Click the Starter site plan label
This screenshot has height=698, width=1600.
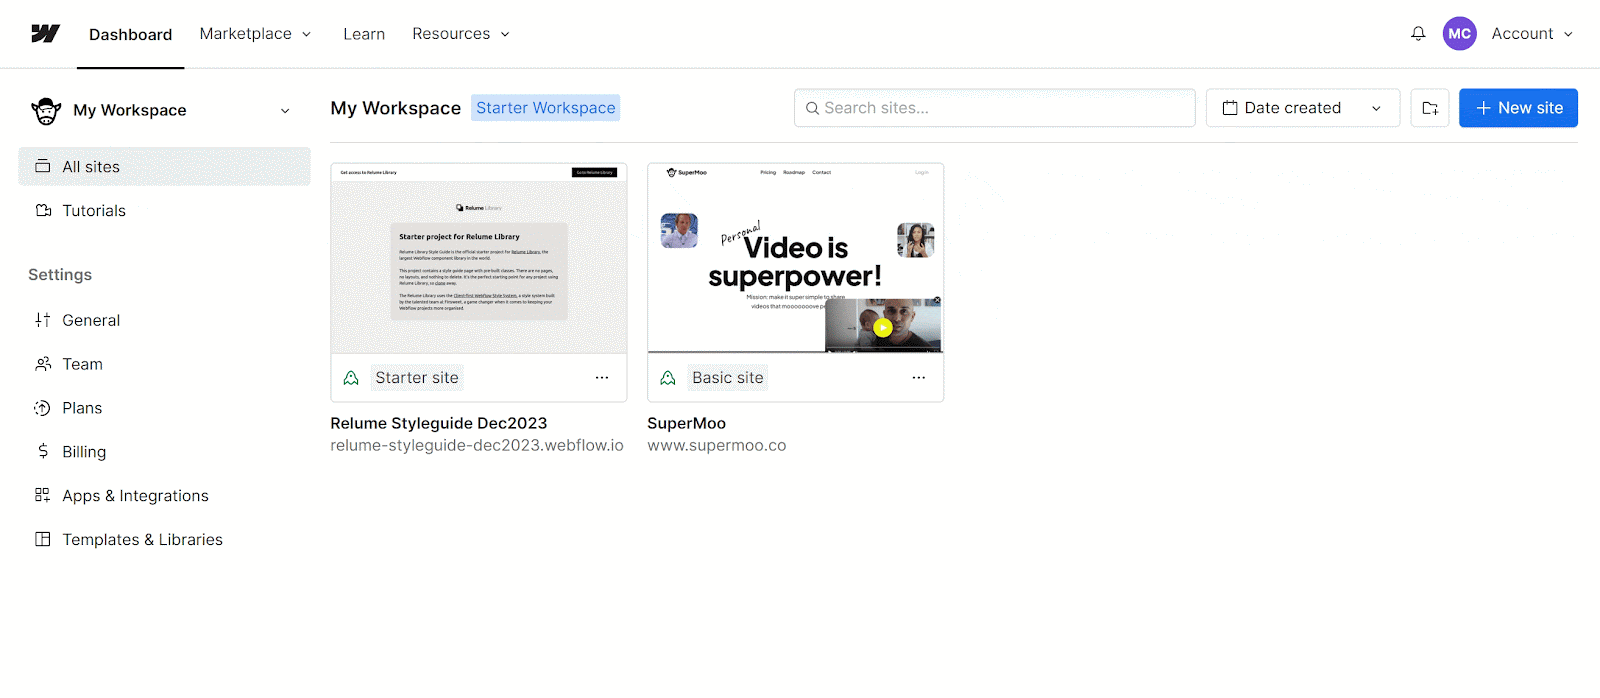coord(417,378)
